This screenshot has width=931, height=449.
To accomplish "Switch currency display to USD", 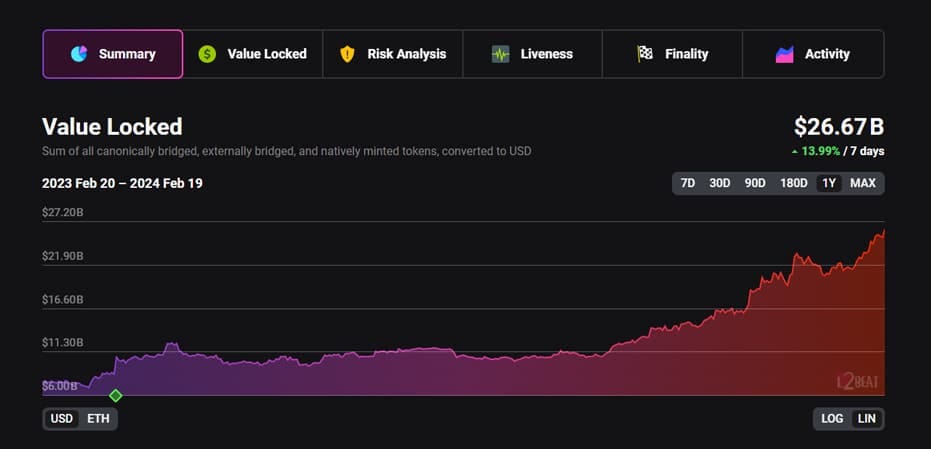I will coord(62,419).
